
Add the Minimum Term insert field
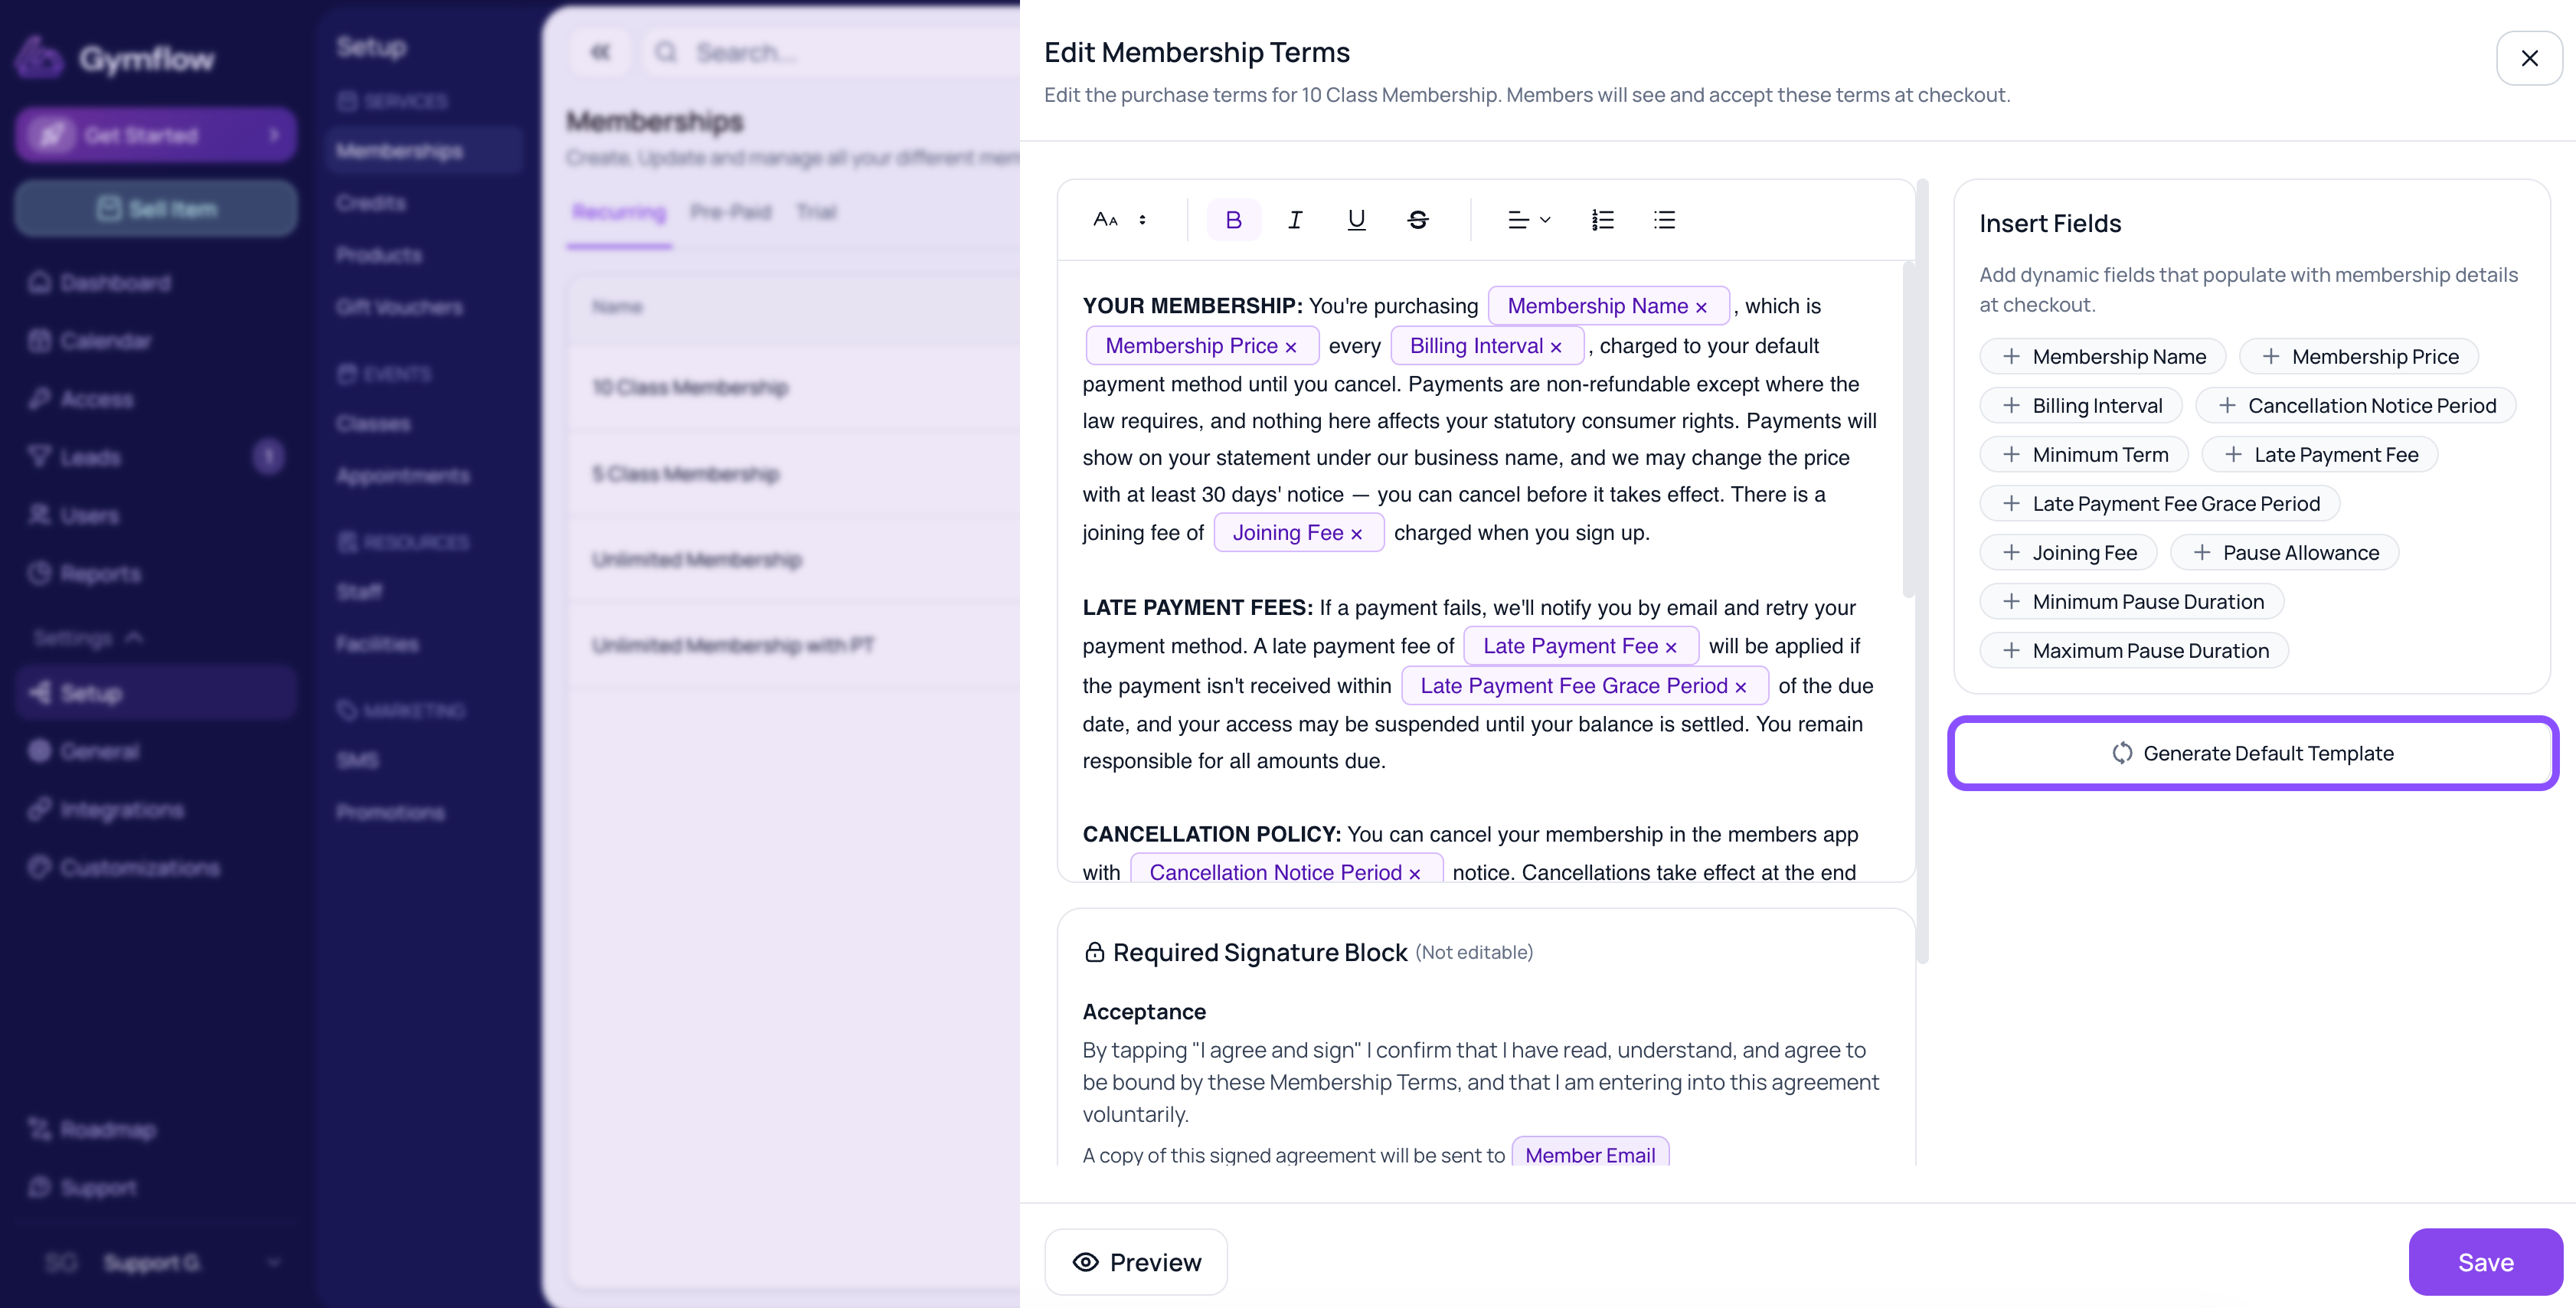2084,455
